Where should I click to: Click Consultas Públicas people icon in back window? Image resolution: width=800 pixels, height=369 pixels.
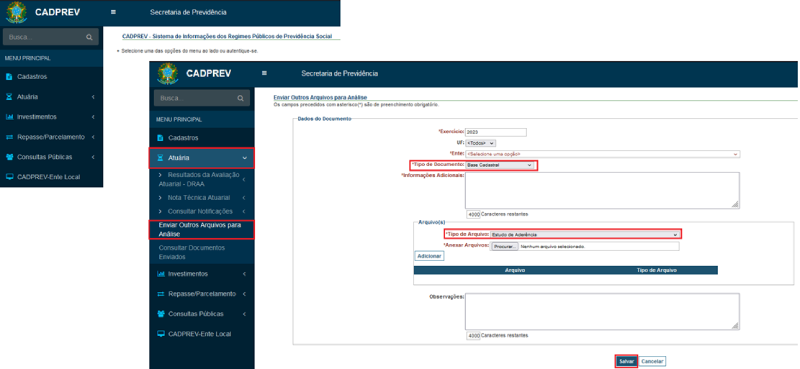click(9, 157)
